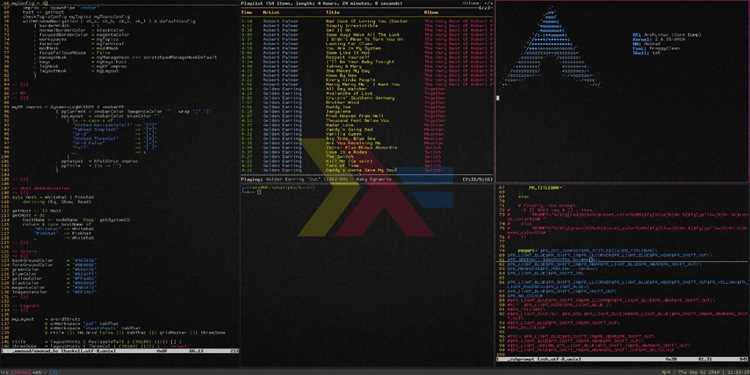Click the Playlist summary header line

point(321,3)
